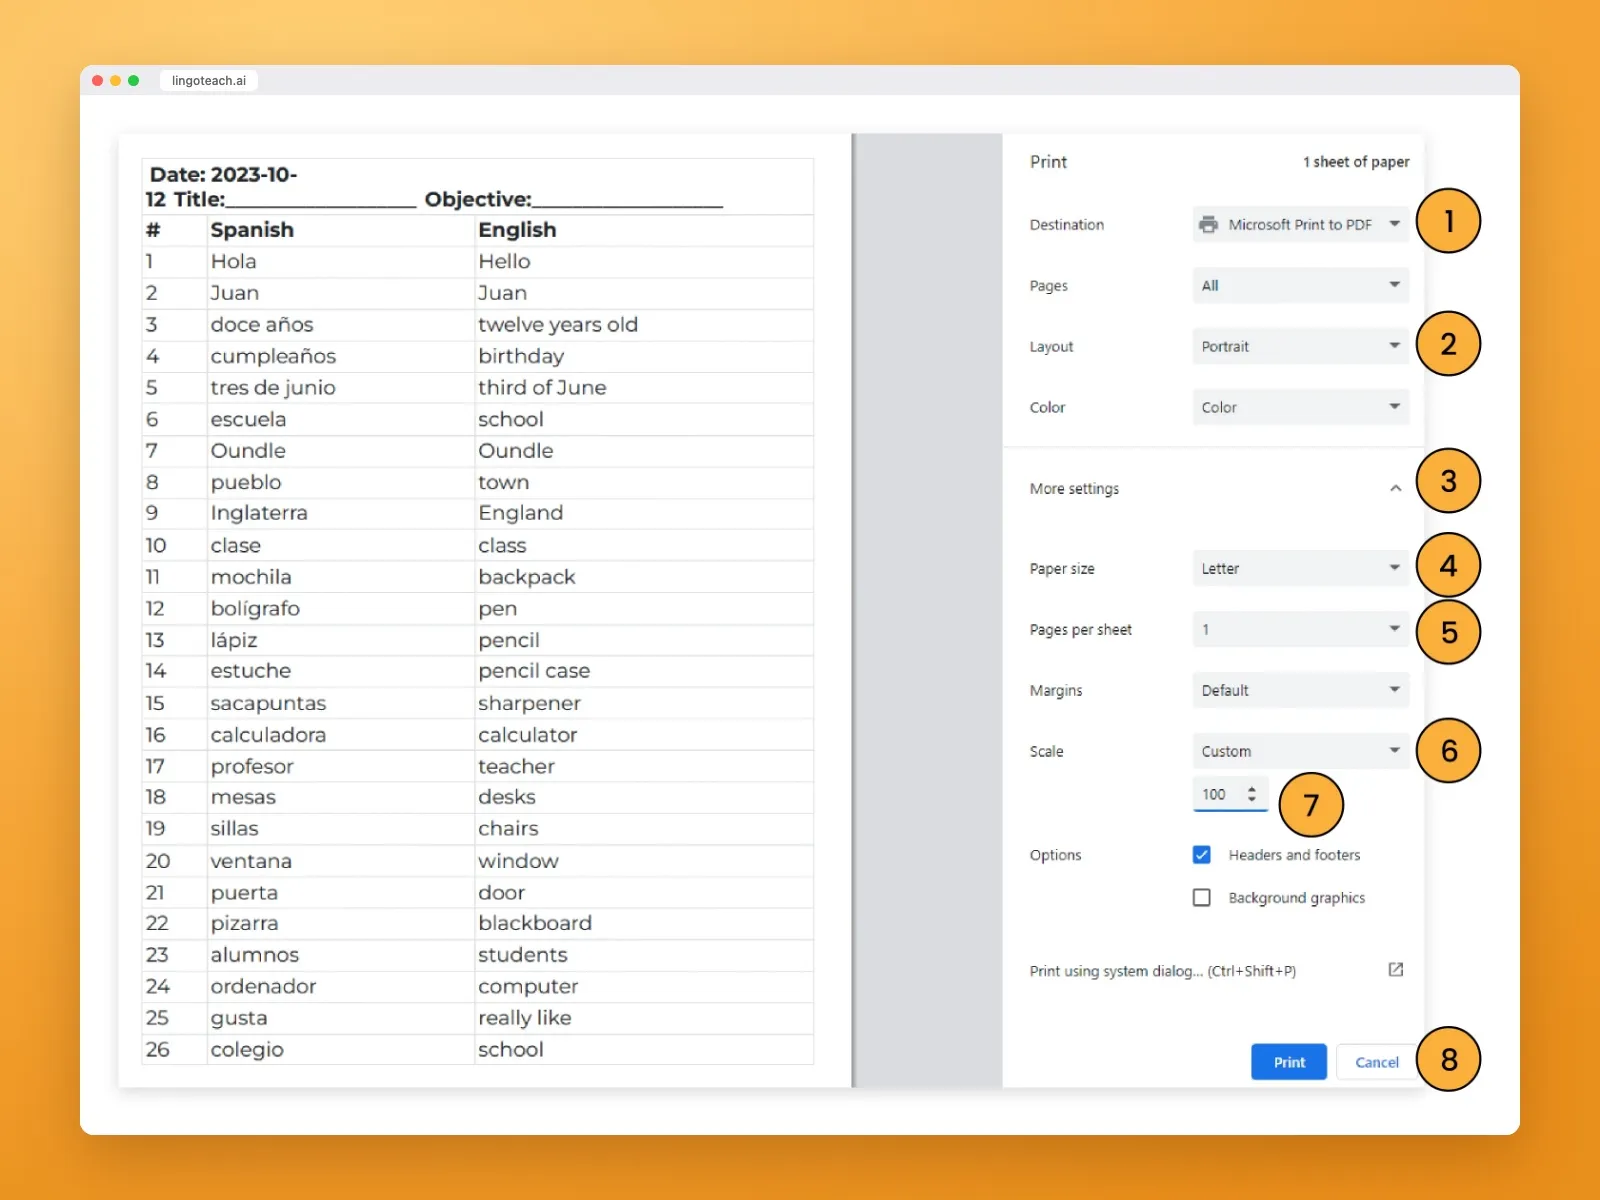This screenshot has height=1200, width=1600.
Task: Click the word 'blackboard' in preview
Action: 535,923
